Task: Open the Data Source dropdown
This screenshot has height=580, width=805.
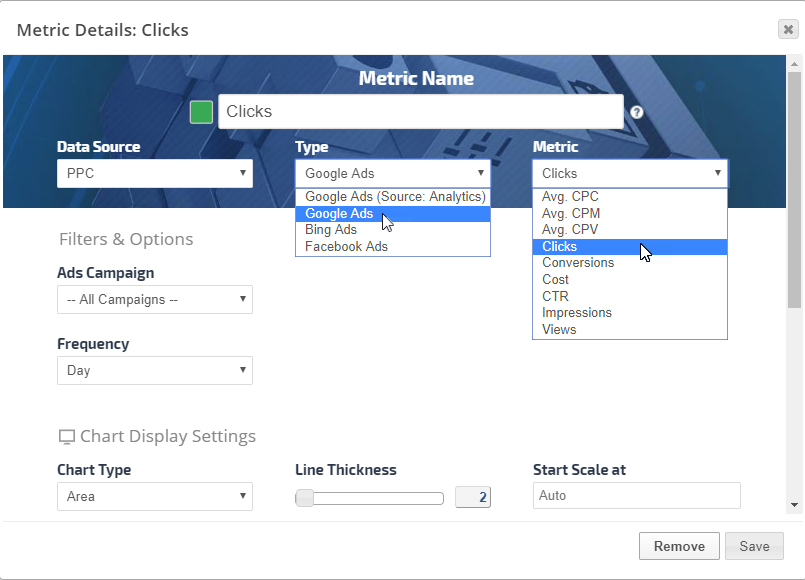Action: pos(155,173)
